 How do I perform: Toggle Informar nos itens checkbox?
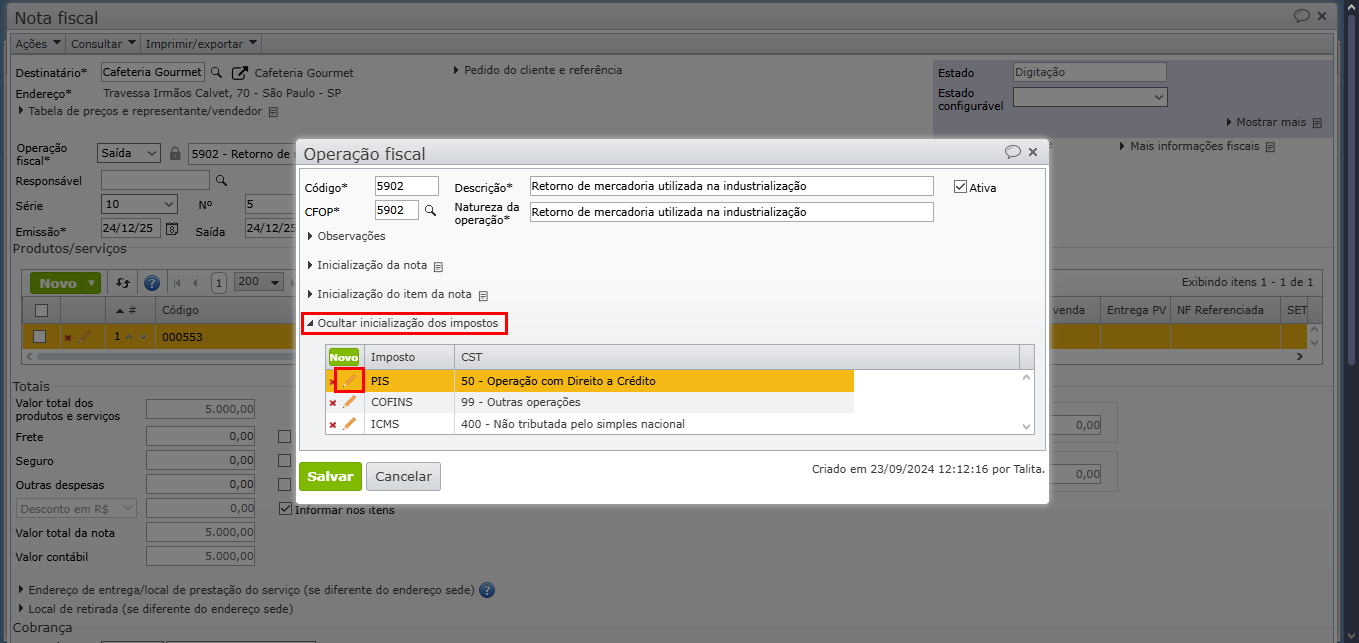click(285, 510)
